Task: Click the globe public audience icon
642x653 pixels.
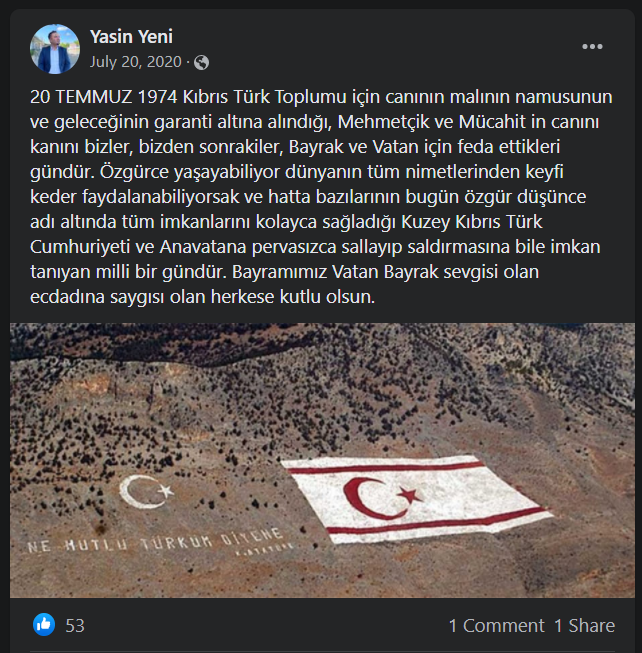Action: (202, 62)
